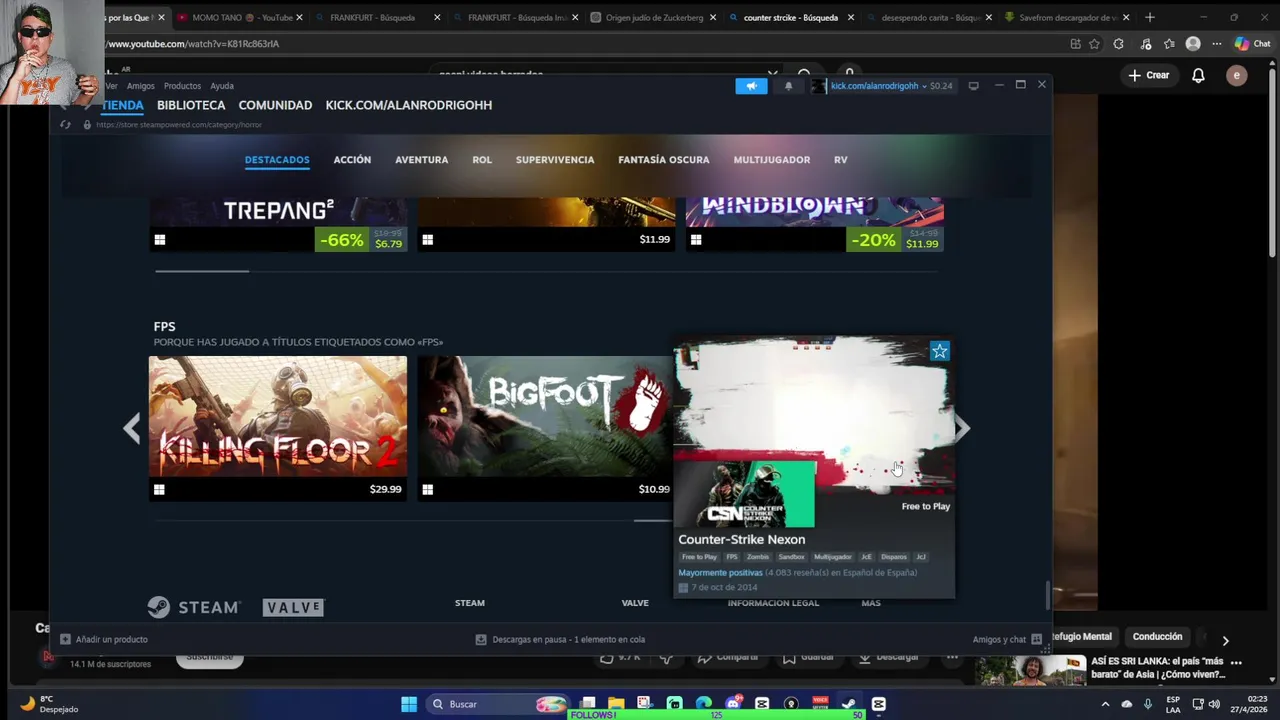The image size is (1280, 720).
Task: Open Descargas en pausa download status
Action: [x=560, y=639]
